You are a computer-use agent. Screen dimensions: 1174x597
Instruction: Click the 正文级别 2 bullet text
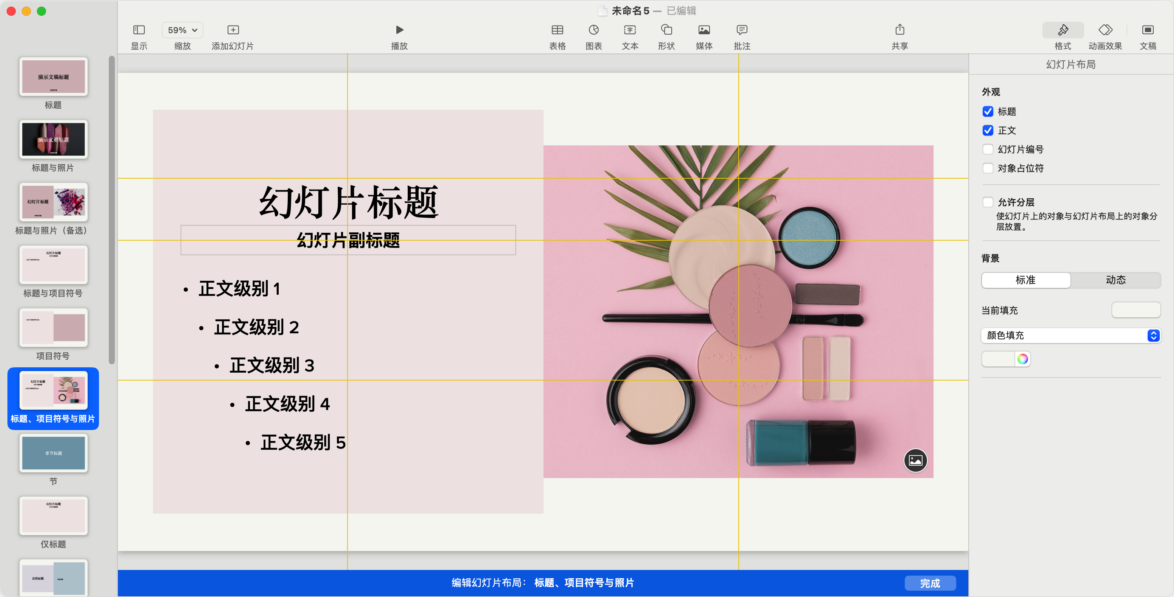(x=257, y=327)
